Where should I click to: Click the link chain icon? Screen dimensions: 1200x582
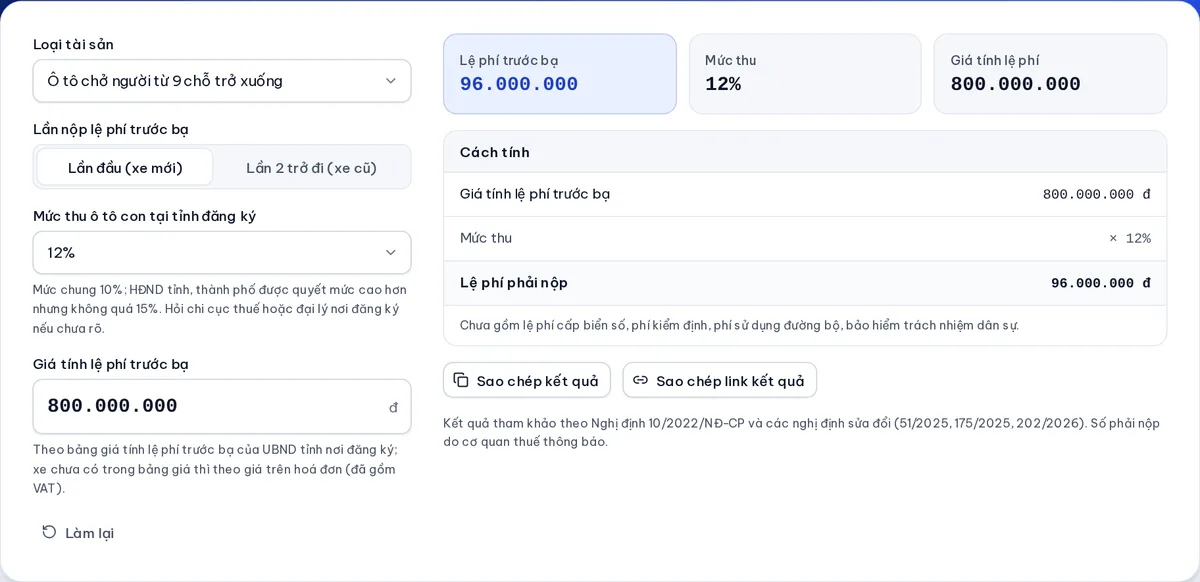[641, 380]
